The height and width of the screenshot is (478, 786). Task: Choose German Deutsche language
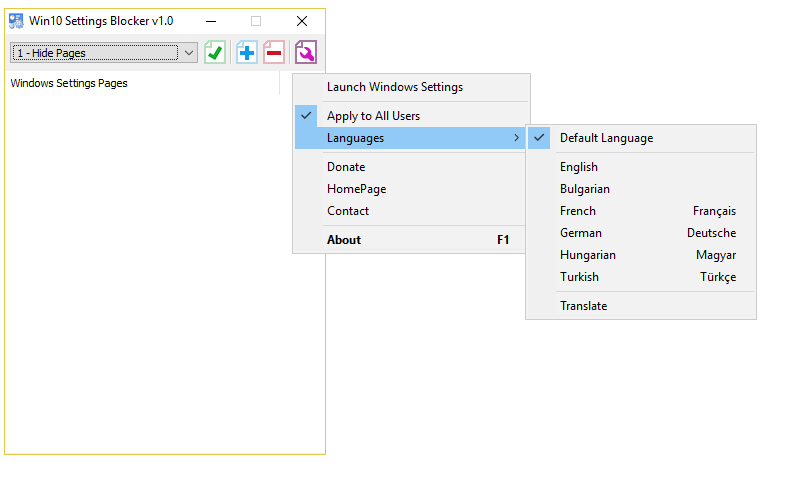click(641, 233)
